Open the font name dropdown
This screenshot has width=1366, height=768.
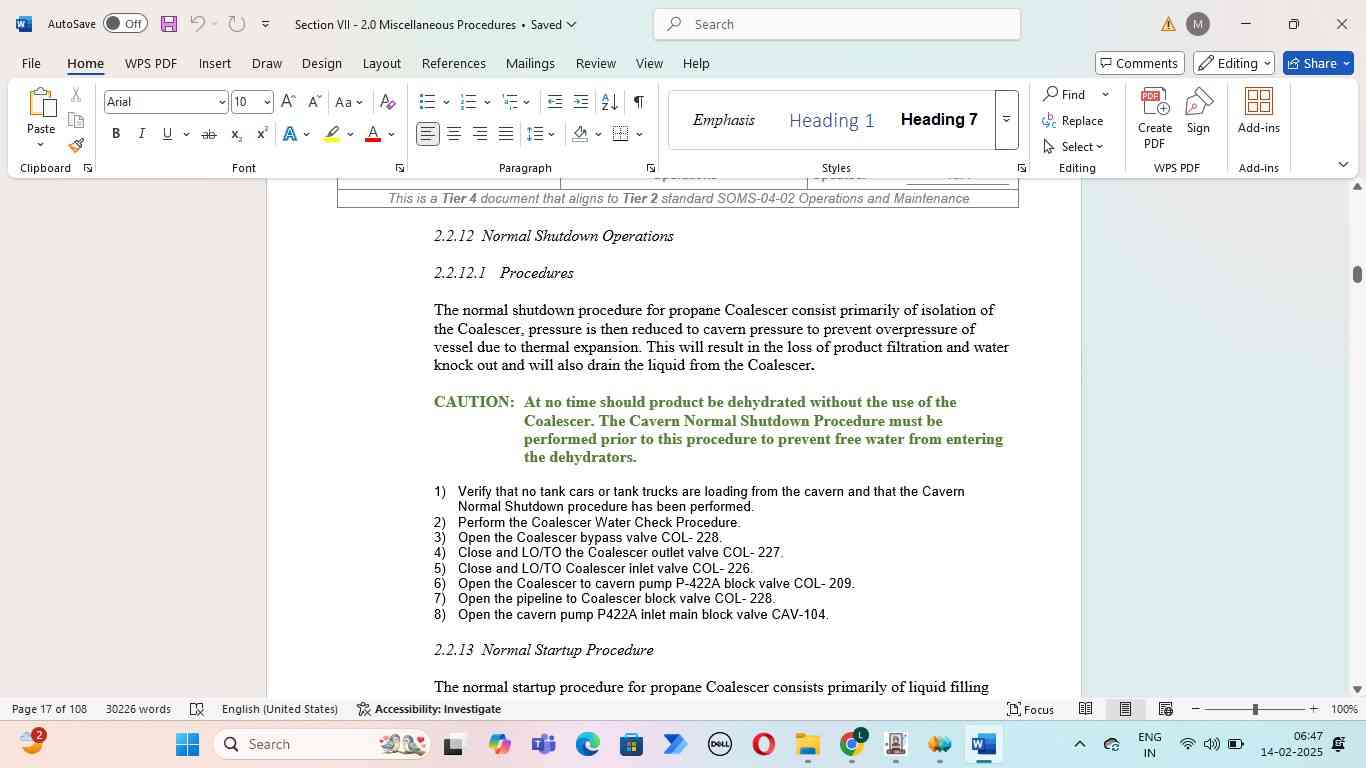coord(221,102)
